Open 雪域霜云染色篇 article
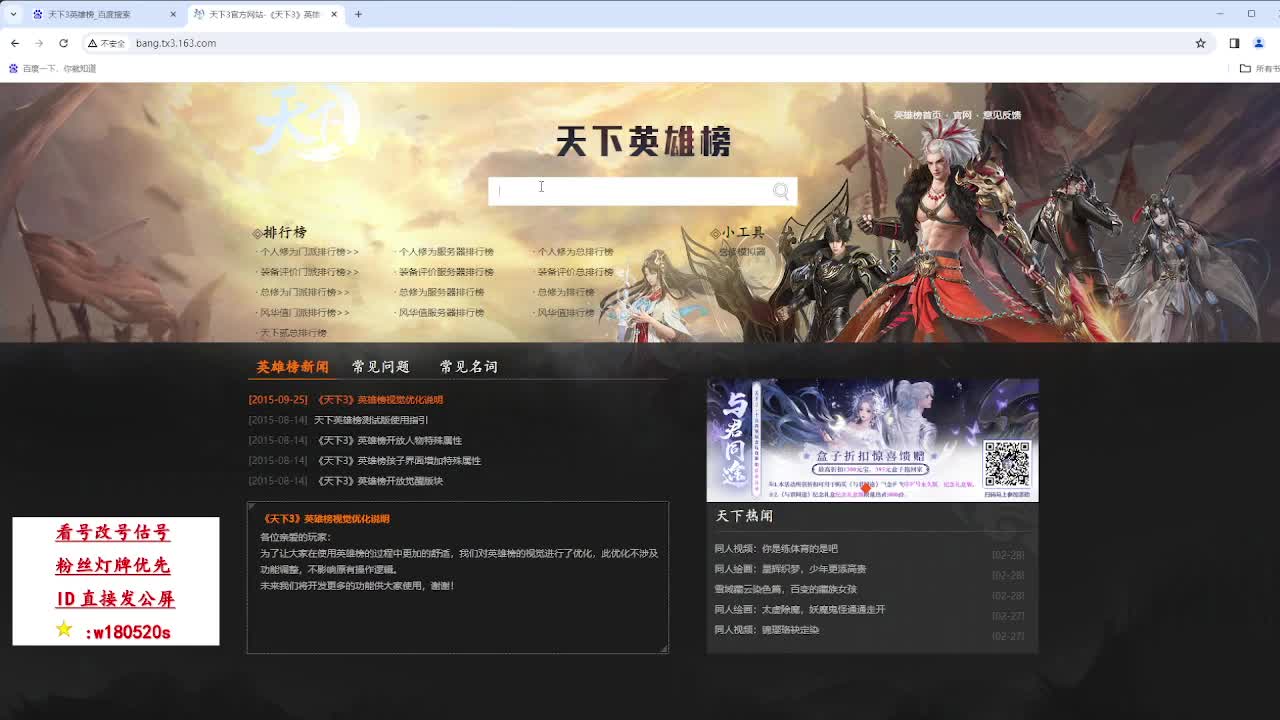This screenshot has width=1280, height=720. pyautogui.click(x=785, y=589)
